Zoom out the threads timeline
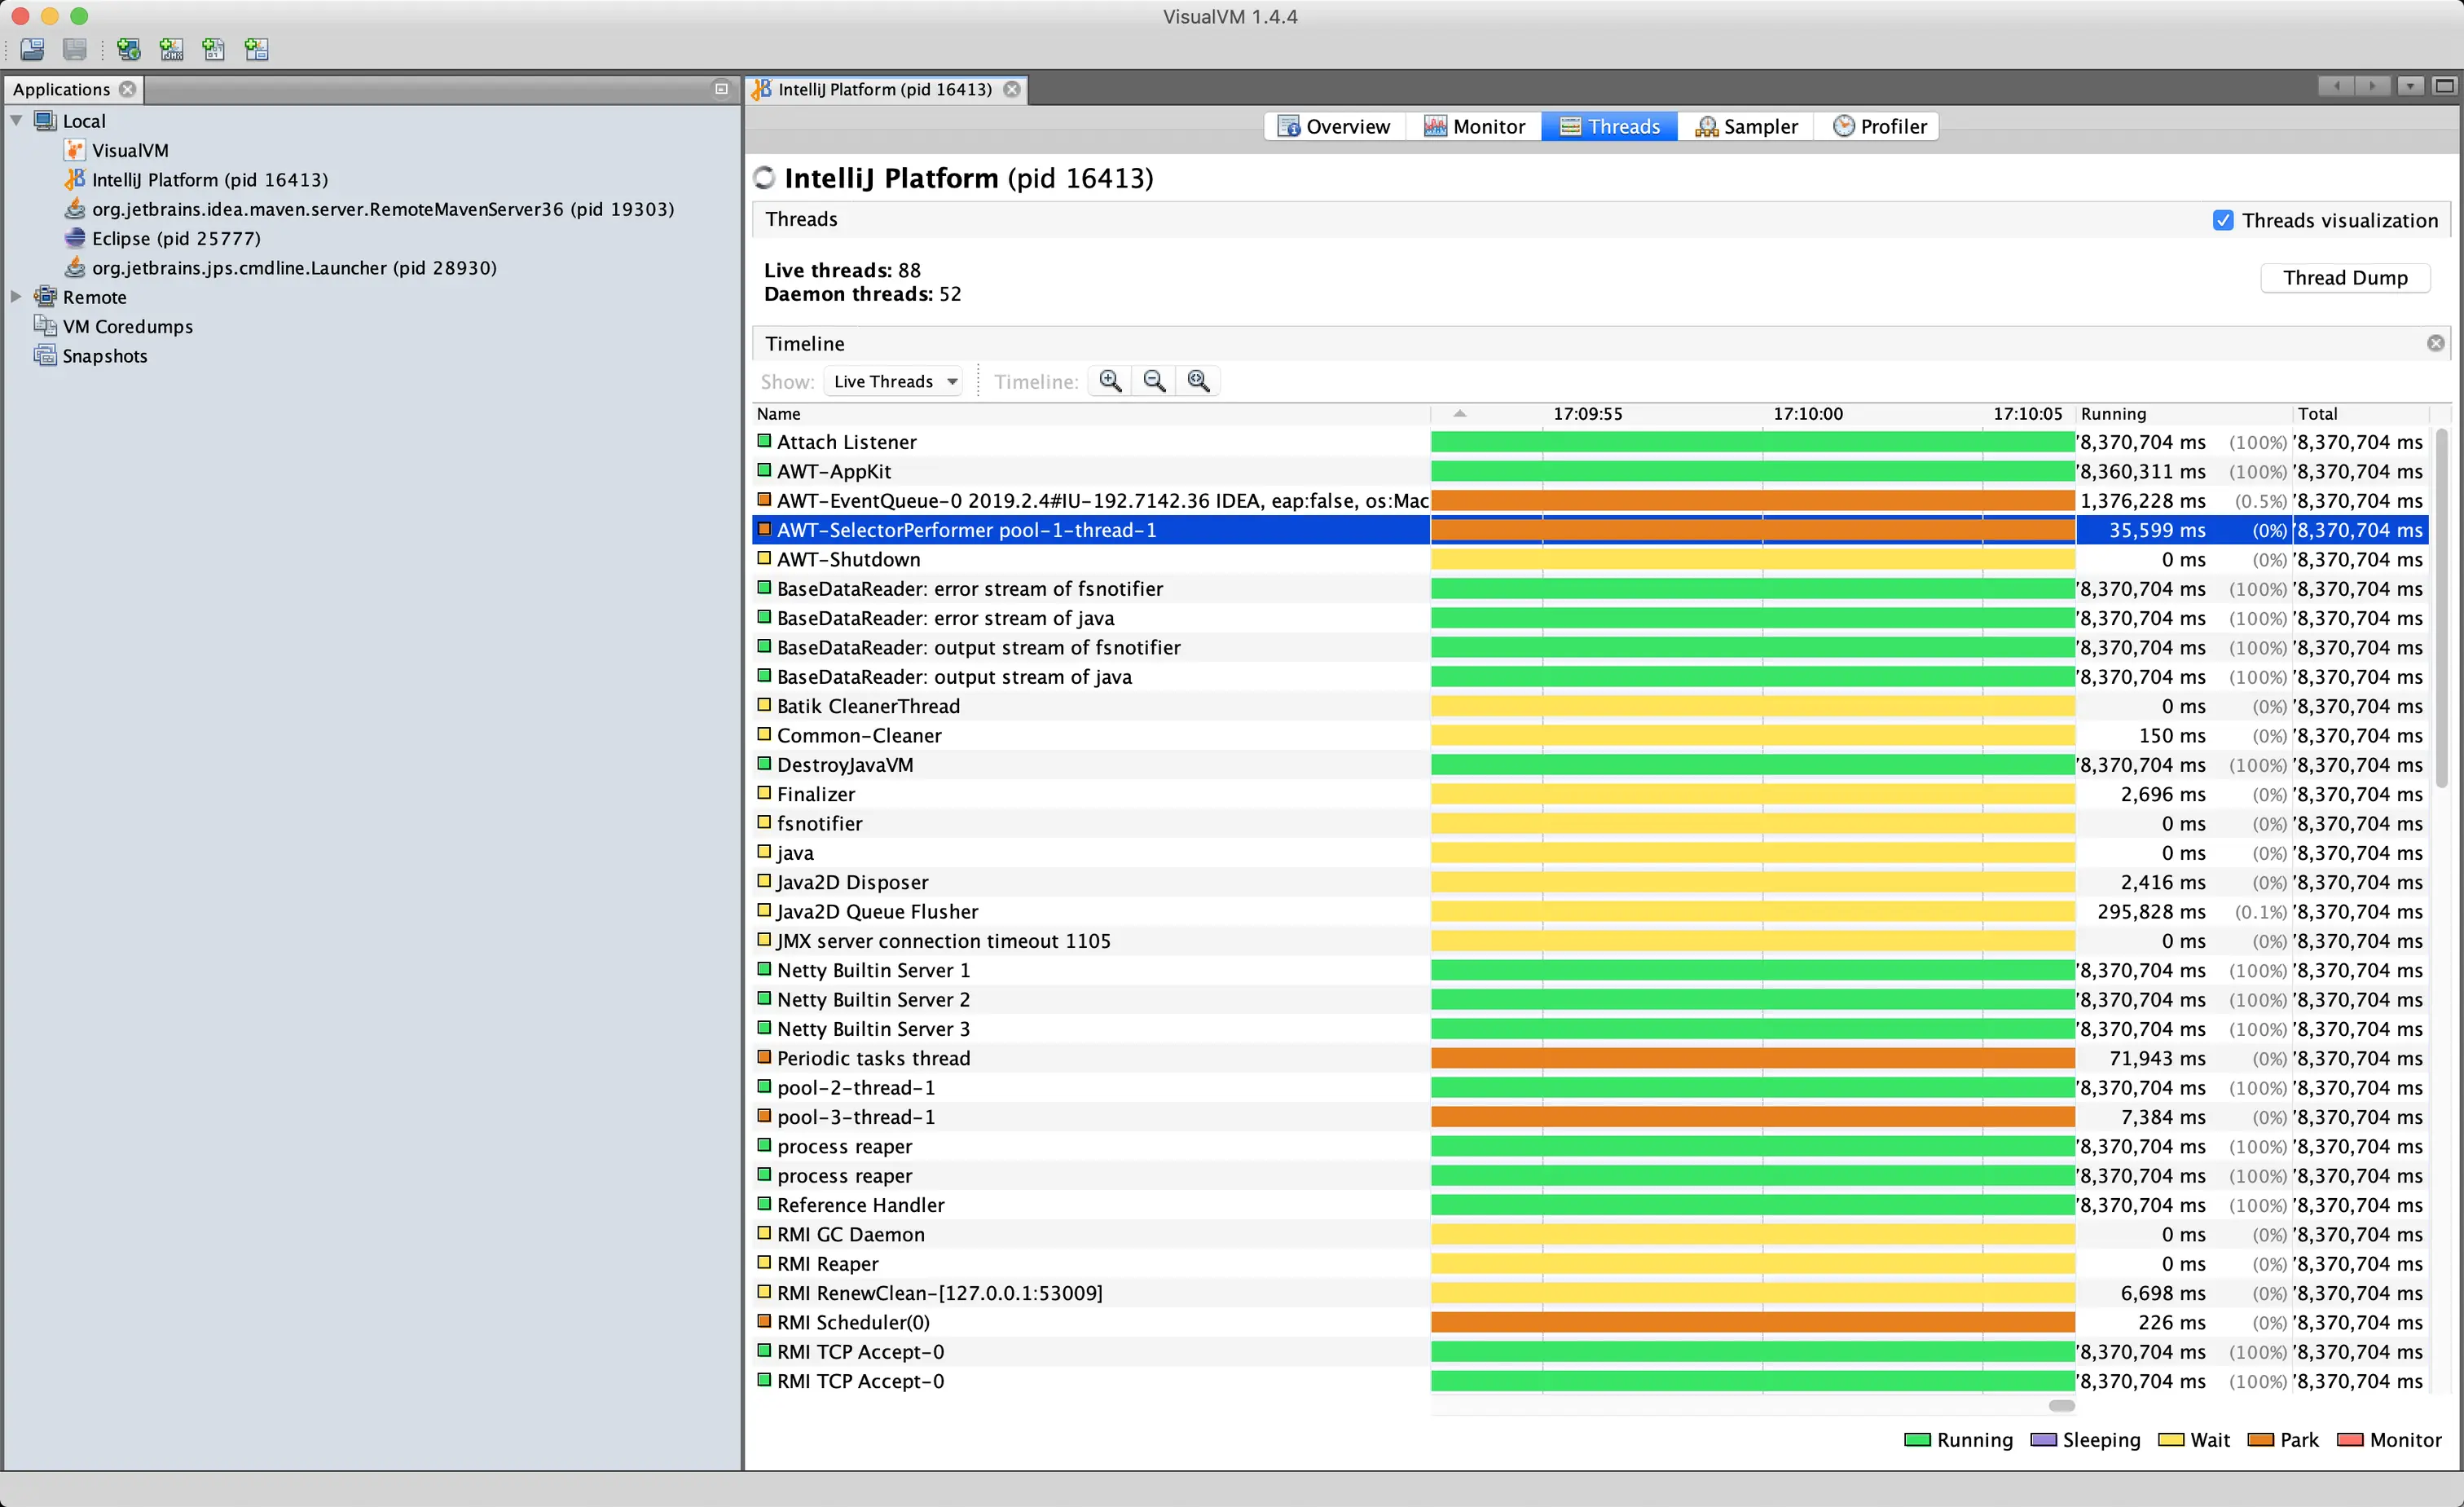Screen dimensions: 2464x1507 pos(1154,381)
